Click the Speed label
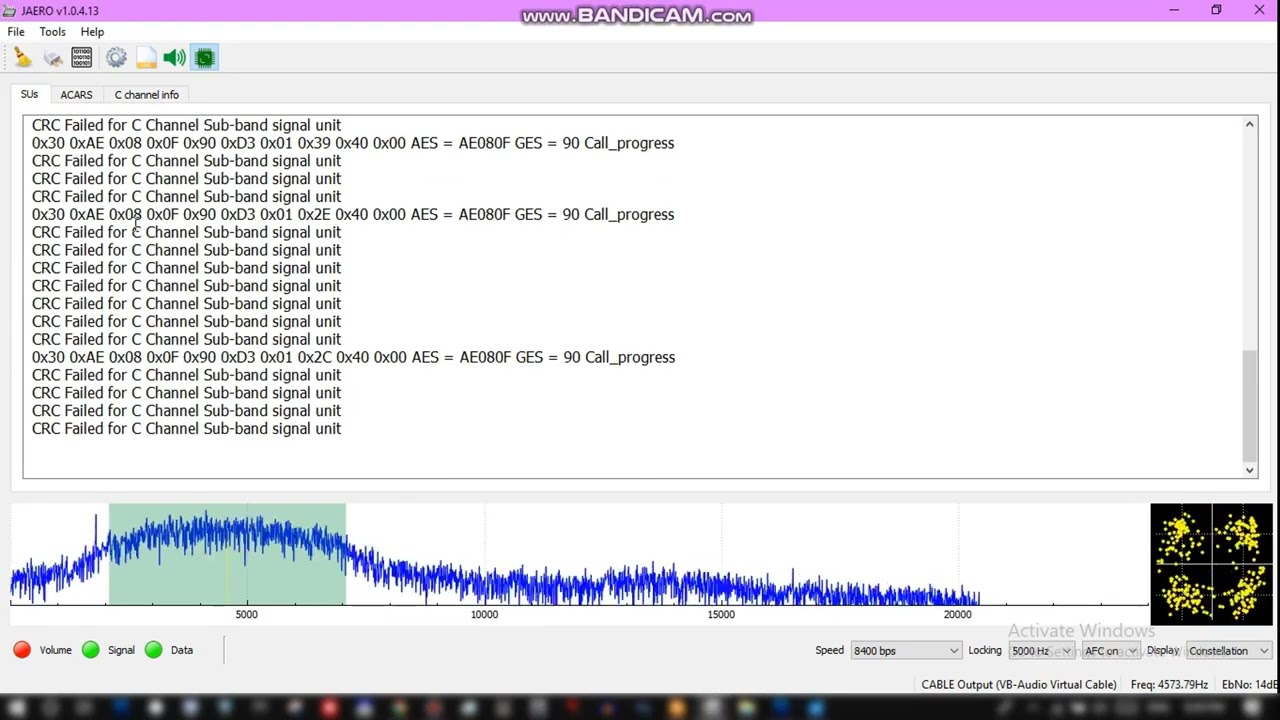 tap(829, 650)
